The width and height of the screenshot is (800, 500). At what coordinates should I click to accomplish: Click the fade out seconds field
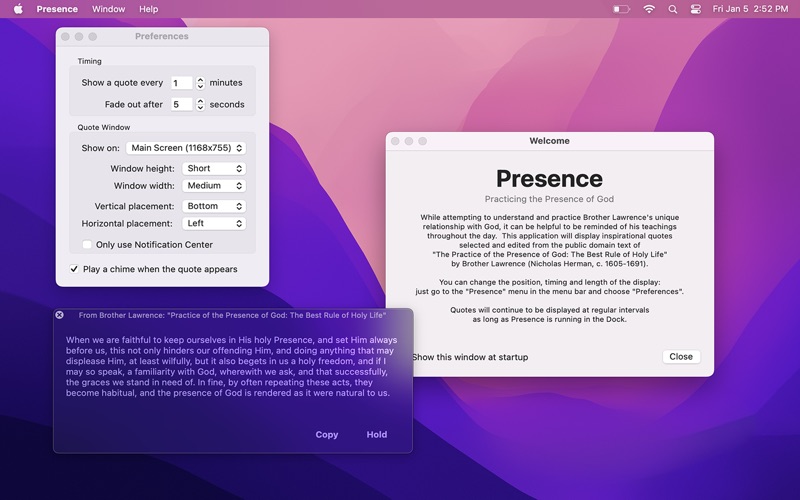(x=181, y=104)
